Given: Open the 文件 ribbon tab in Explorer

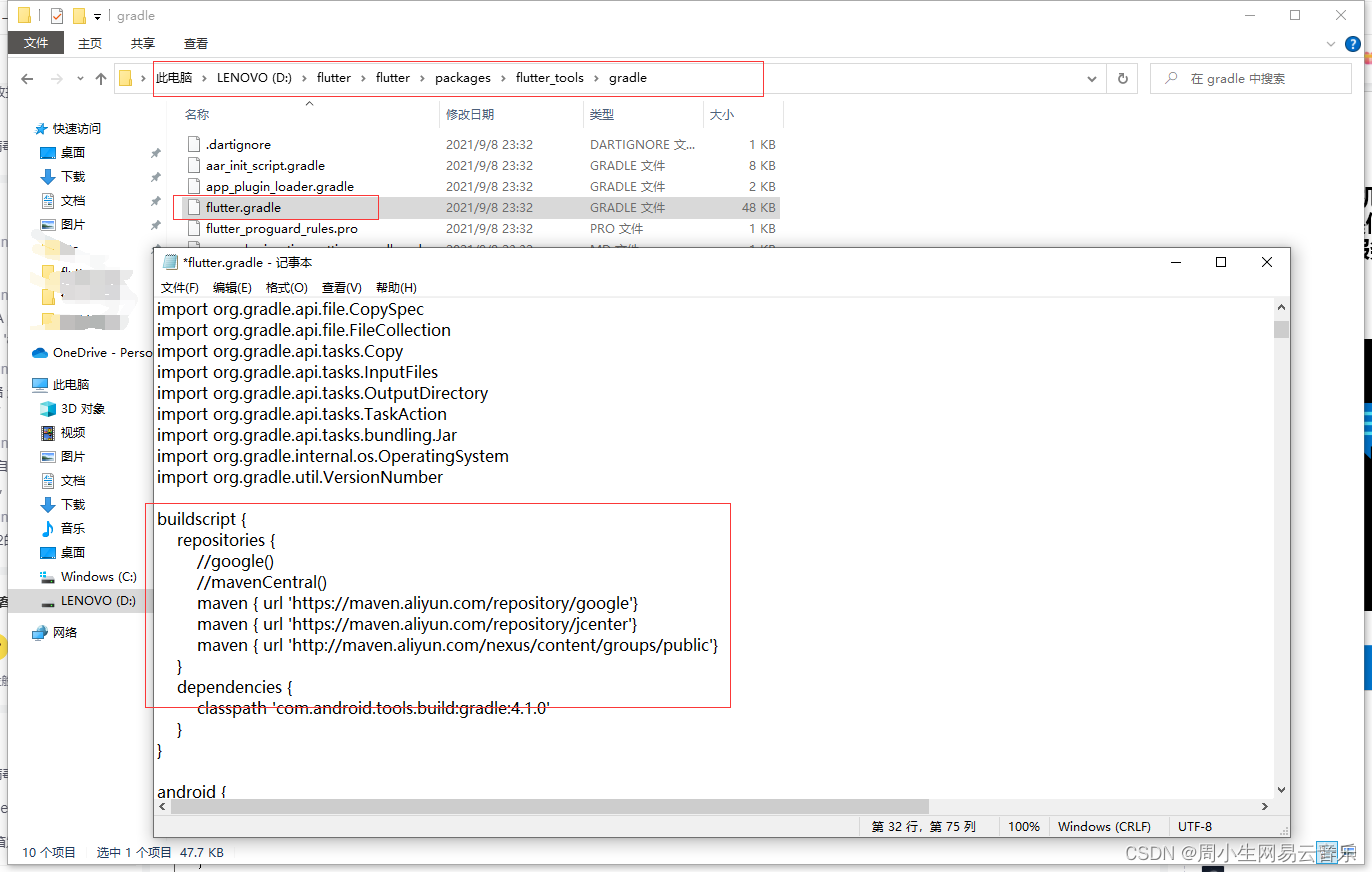Looking at the screenshot, I should [36, 43].
